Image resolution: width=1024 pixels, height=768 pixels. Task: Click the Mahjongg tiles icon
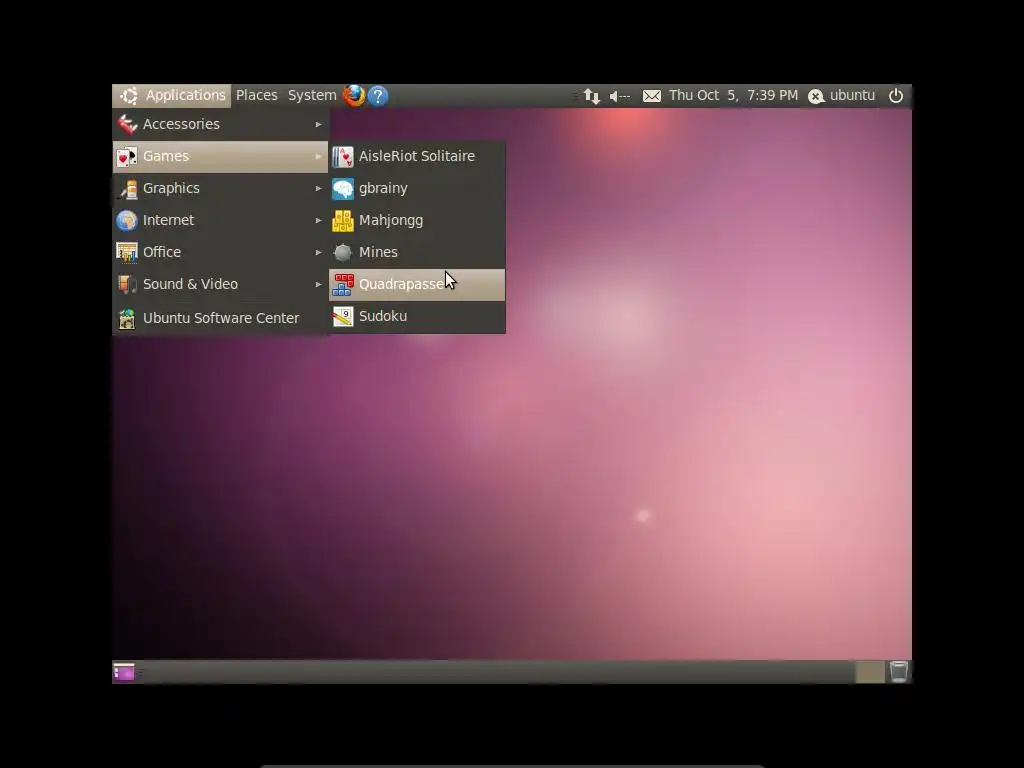(x=343, y=221)
